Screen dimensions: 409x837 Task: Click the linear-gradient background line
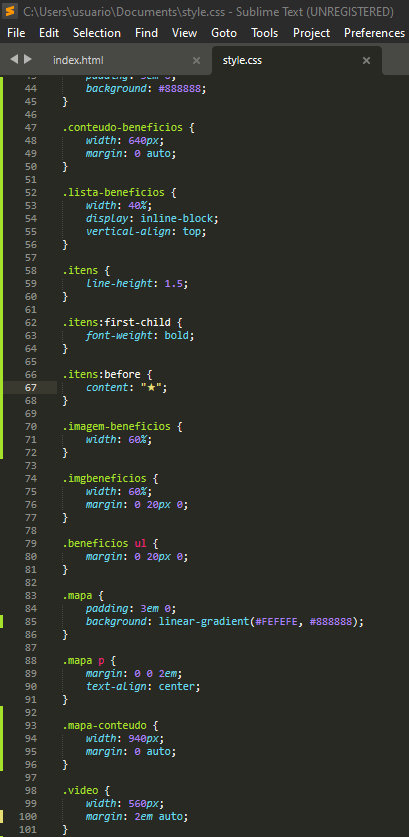pyautogui.click(x=225, y=622)
